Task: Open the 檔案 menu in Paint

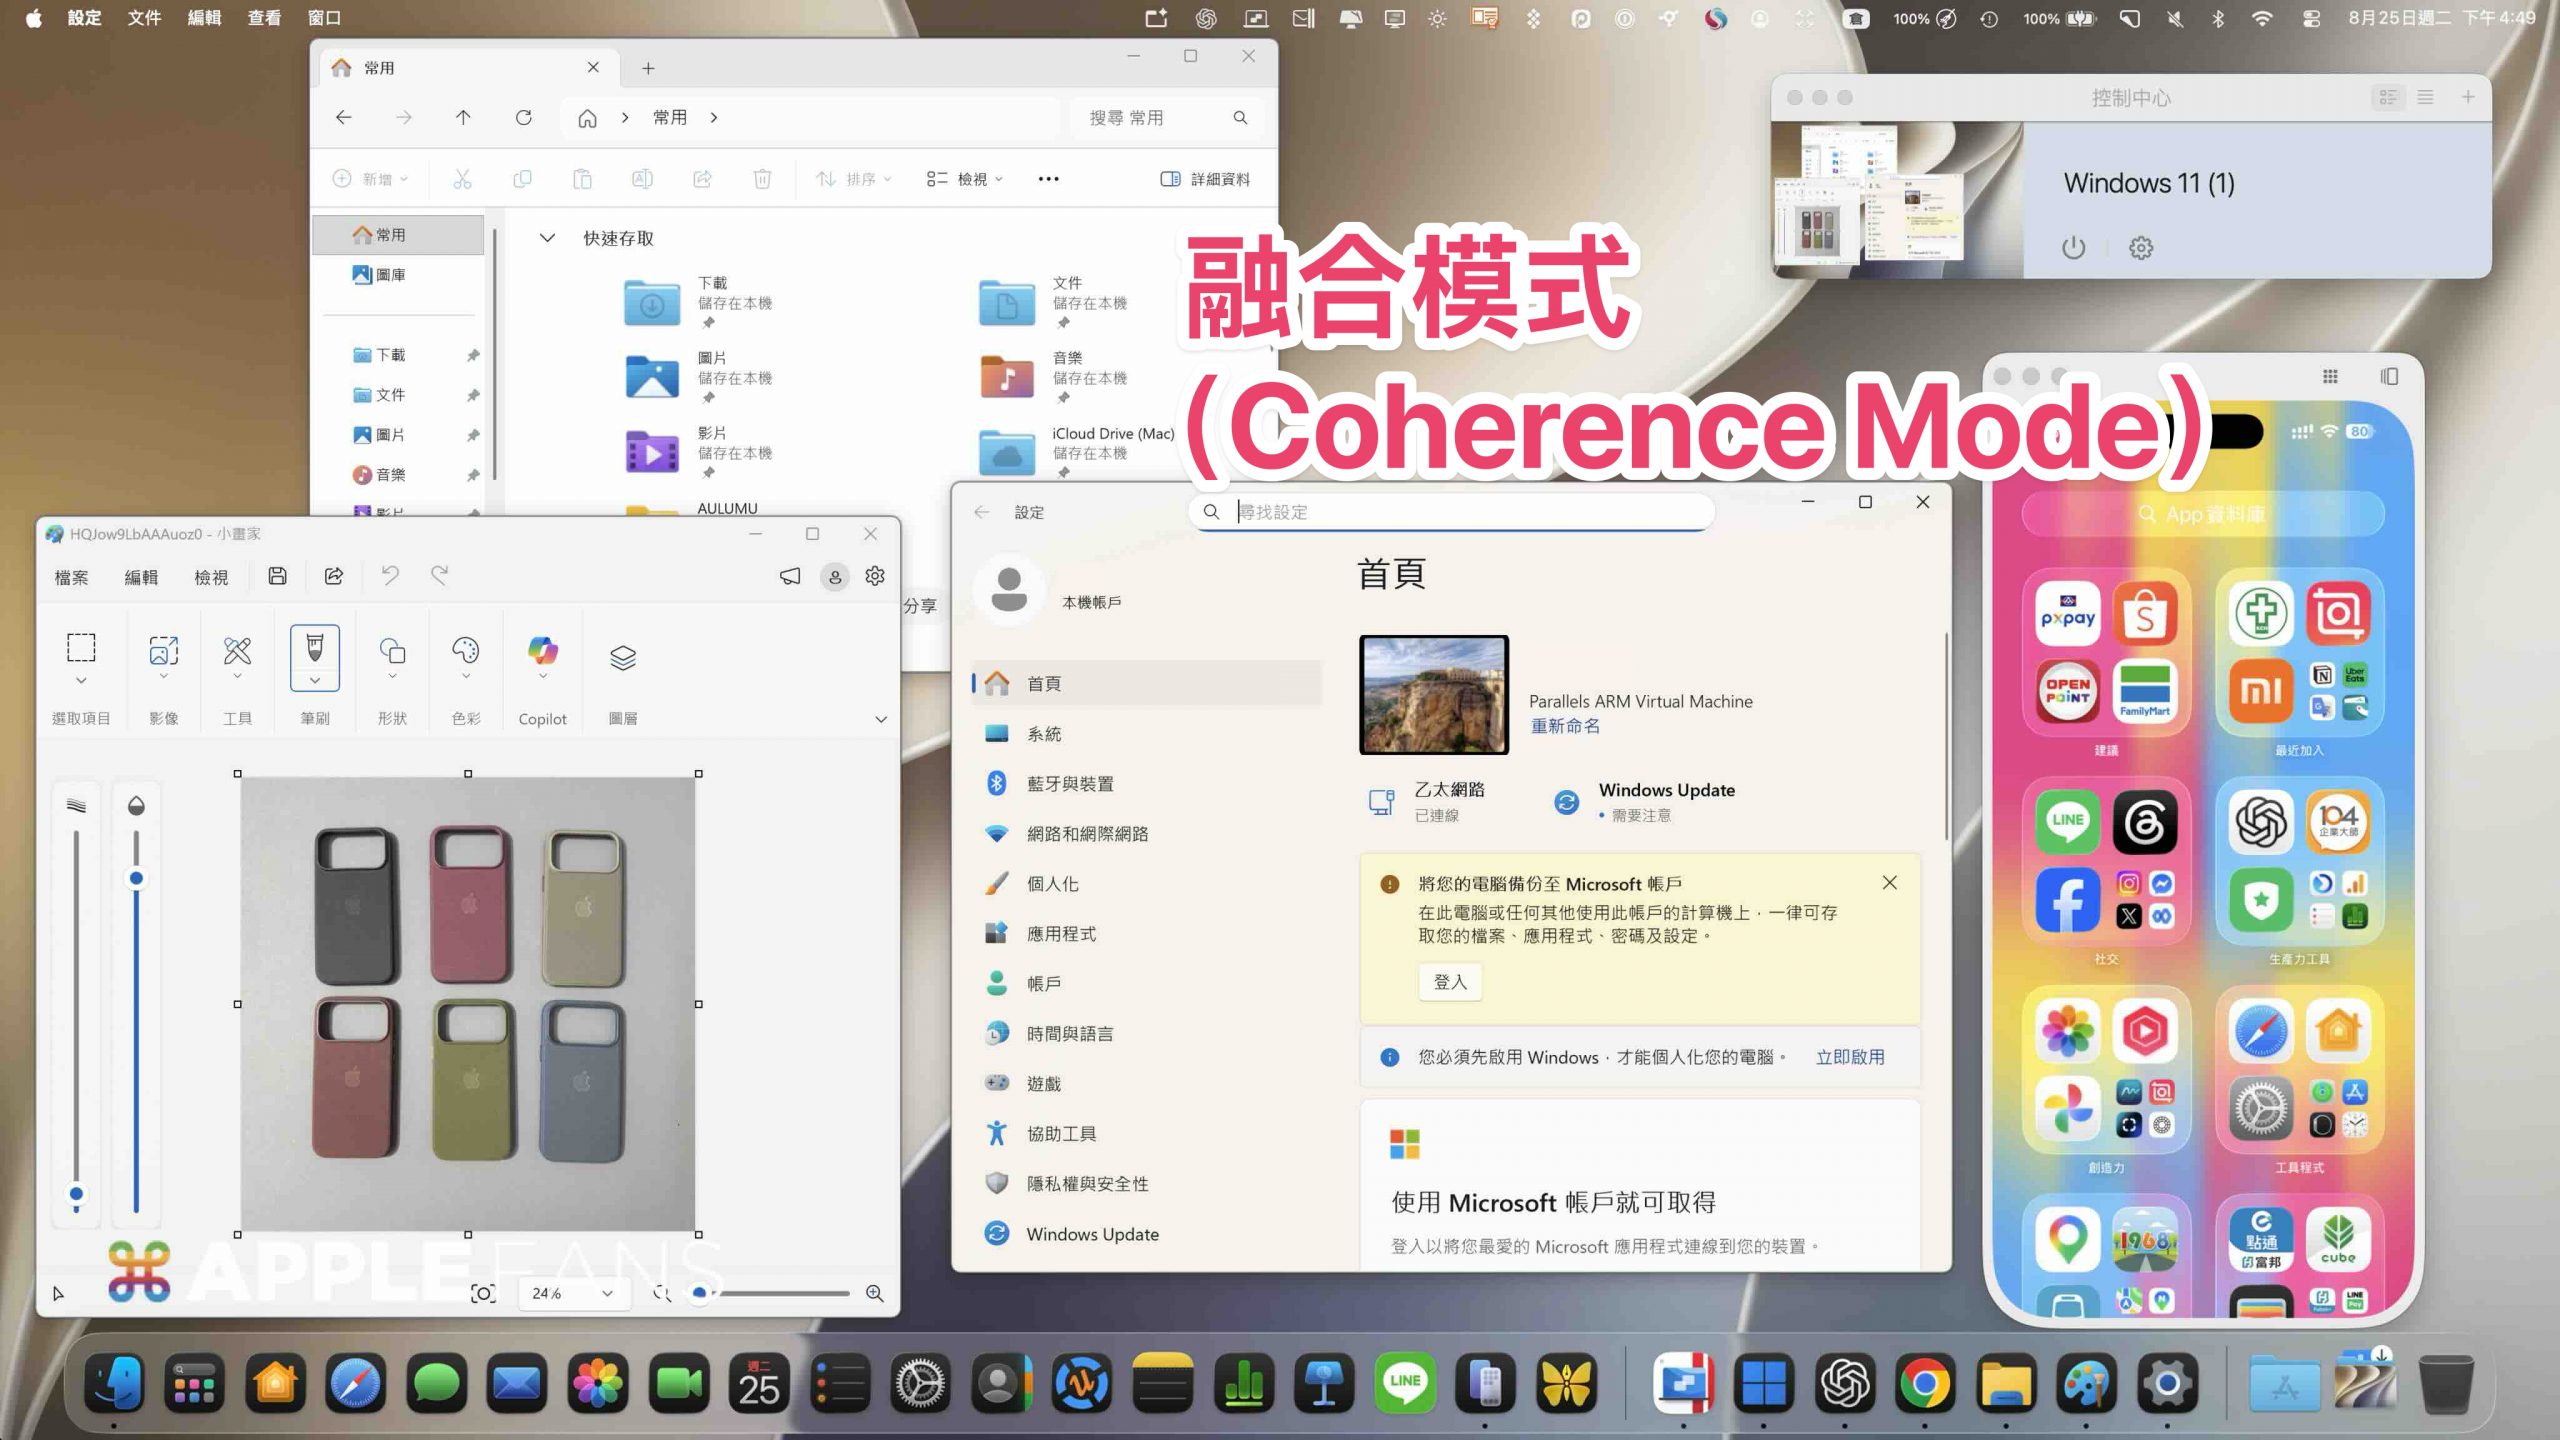Action: point(72,577)
